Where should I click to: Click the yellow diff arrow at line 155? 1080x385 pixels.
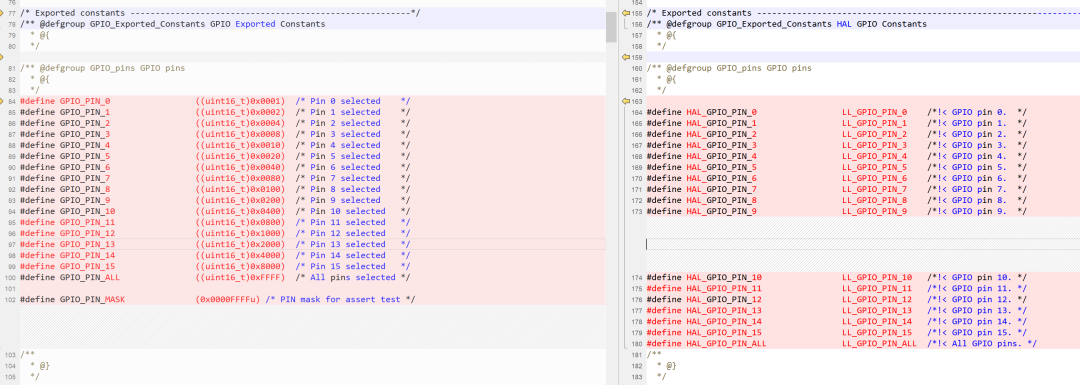click(626, 13)
